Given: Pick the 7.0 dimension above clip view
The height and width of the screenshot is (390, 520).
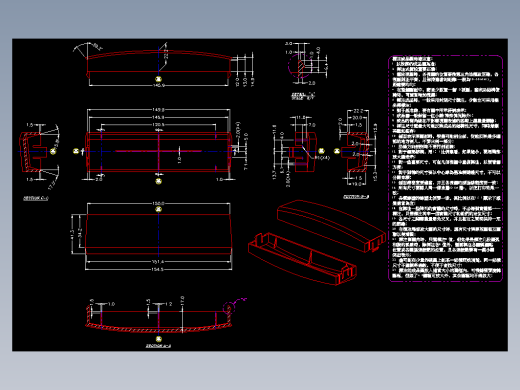Looking at the screenshot, I should coord(312,125).
